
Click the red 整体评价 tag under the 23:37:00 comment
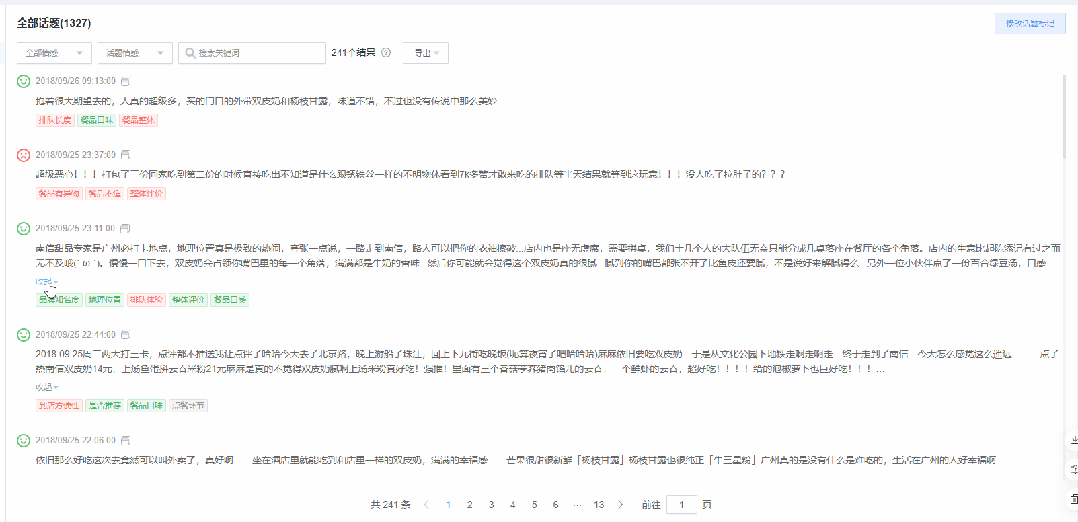pyautogui.click(x=146, y=194)
